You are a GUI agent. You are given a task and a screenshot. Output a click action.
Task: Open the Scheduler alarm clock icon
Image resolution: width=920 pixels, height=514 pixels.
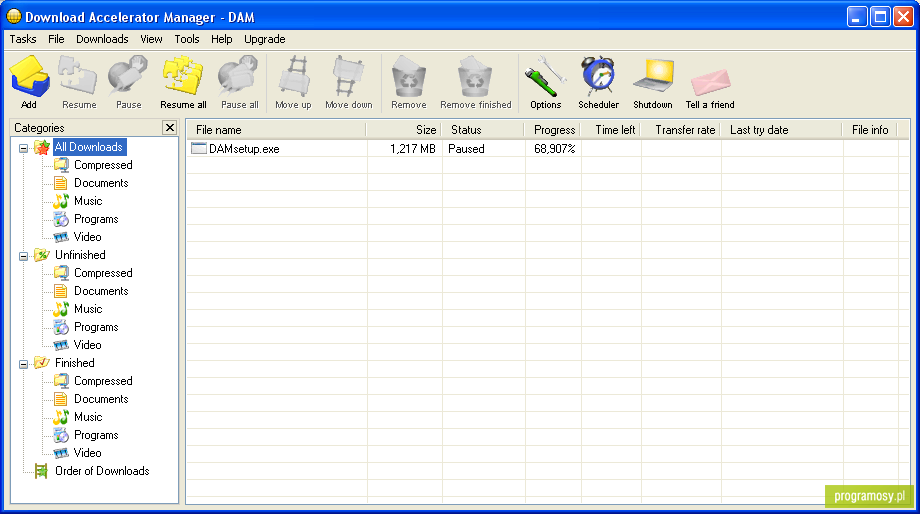pyautogui.click(x=598, y=76)
